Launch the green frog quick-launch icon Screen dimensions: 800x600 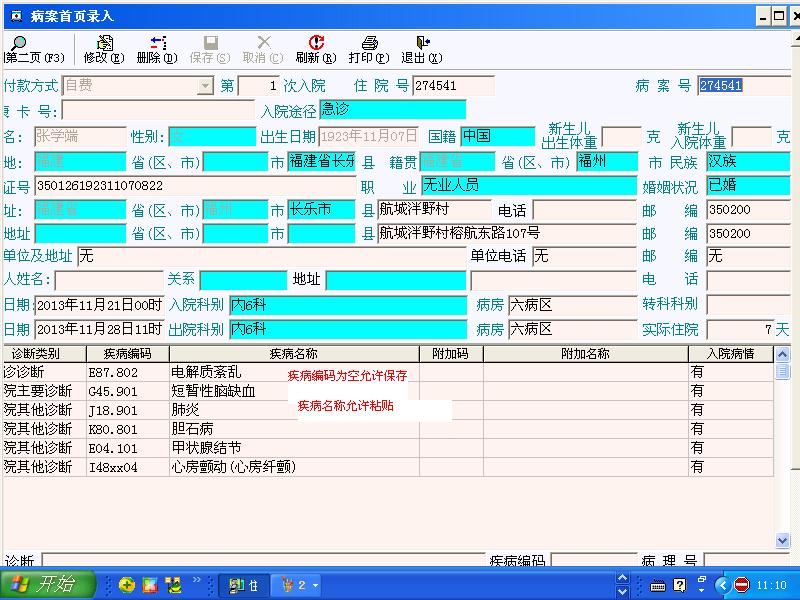(x=173, y=585)
